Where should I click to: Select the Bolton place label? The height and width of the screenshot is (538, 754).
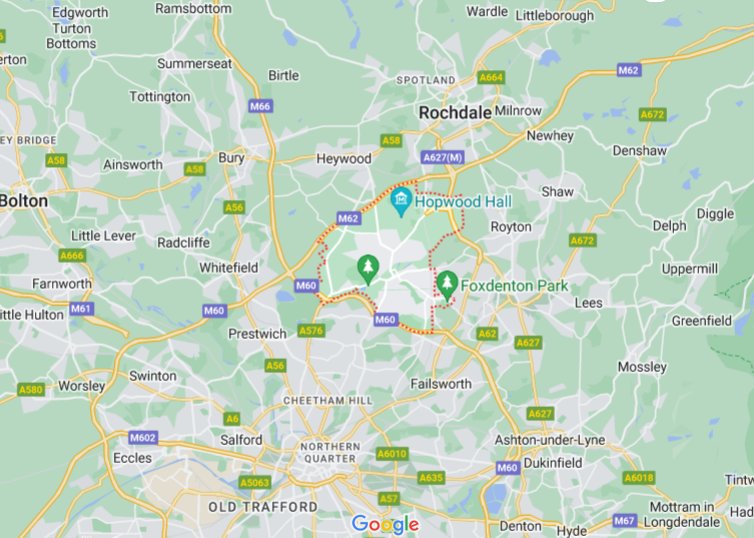24,201
